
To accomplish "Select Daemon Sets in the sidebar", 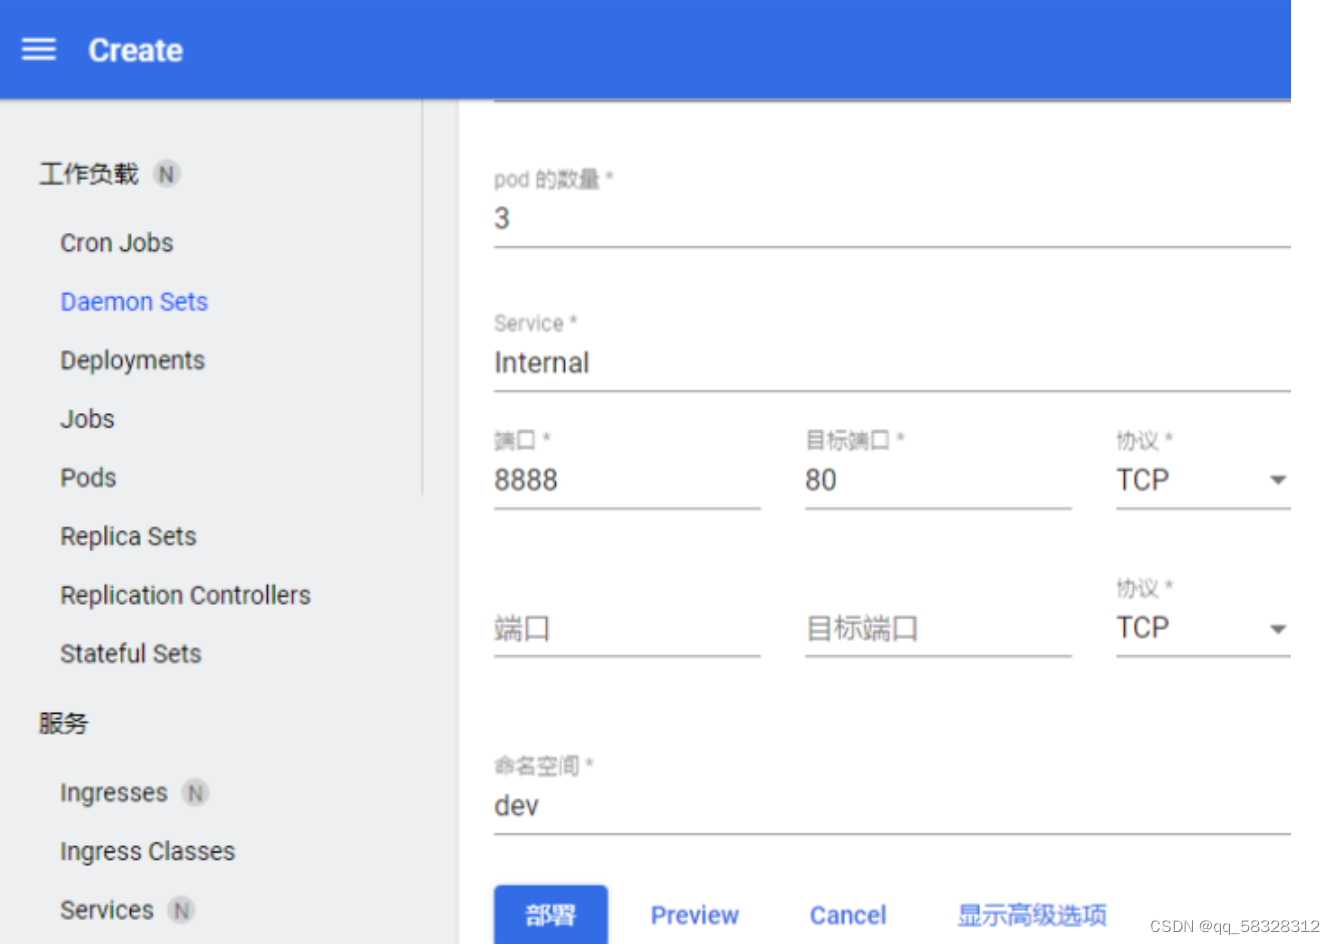I will 134,301.
